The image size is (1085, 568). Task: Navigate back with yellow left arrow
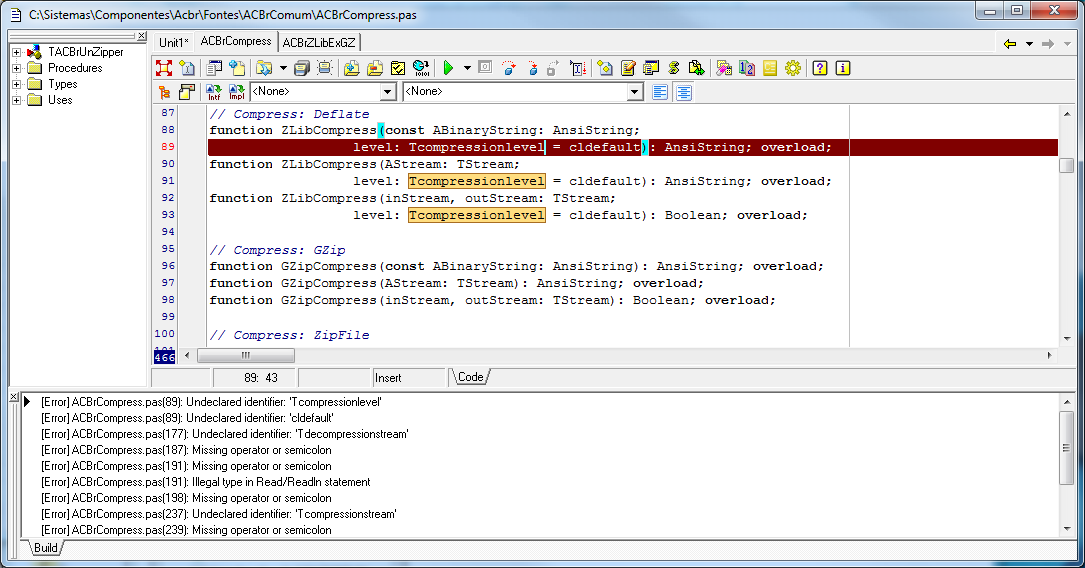pos(1010,44)
